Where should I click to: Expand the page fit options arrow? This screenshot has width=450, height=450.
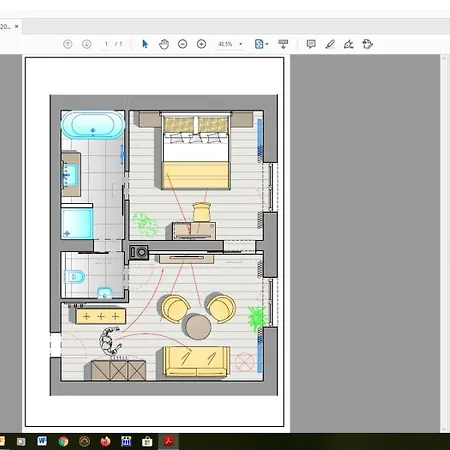[x=267, y=44]
